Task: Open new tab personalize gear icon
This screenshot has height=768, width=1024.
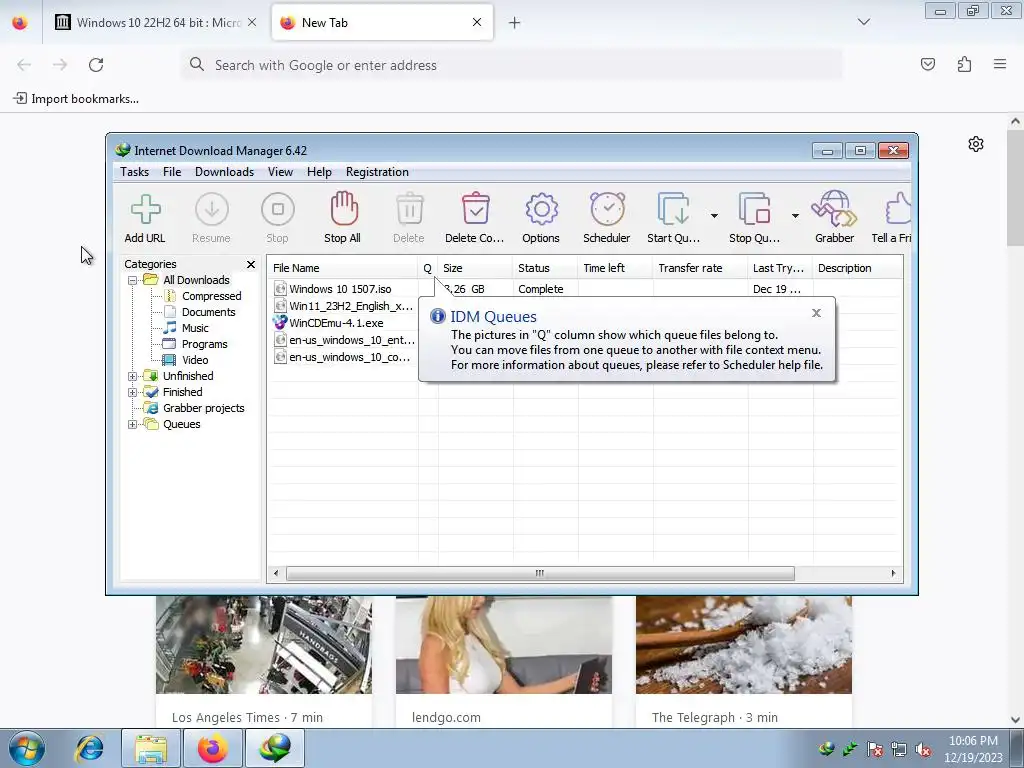Action: point(976,144)
